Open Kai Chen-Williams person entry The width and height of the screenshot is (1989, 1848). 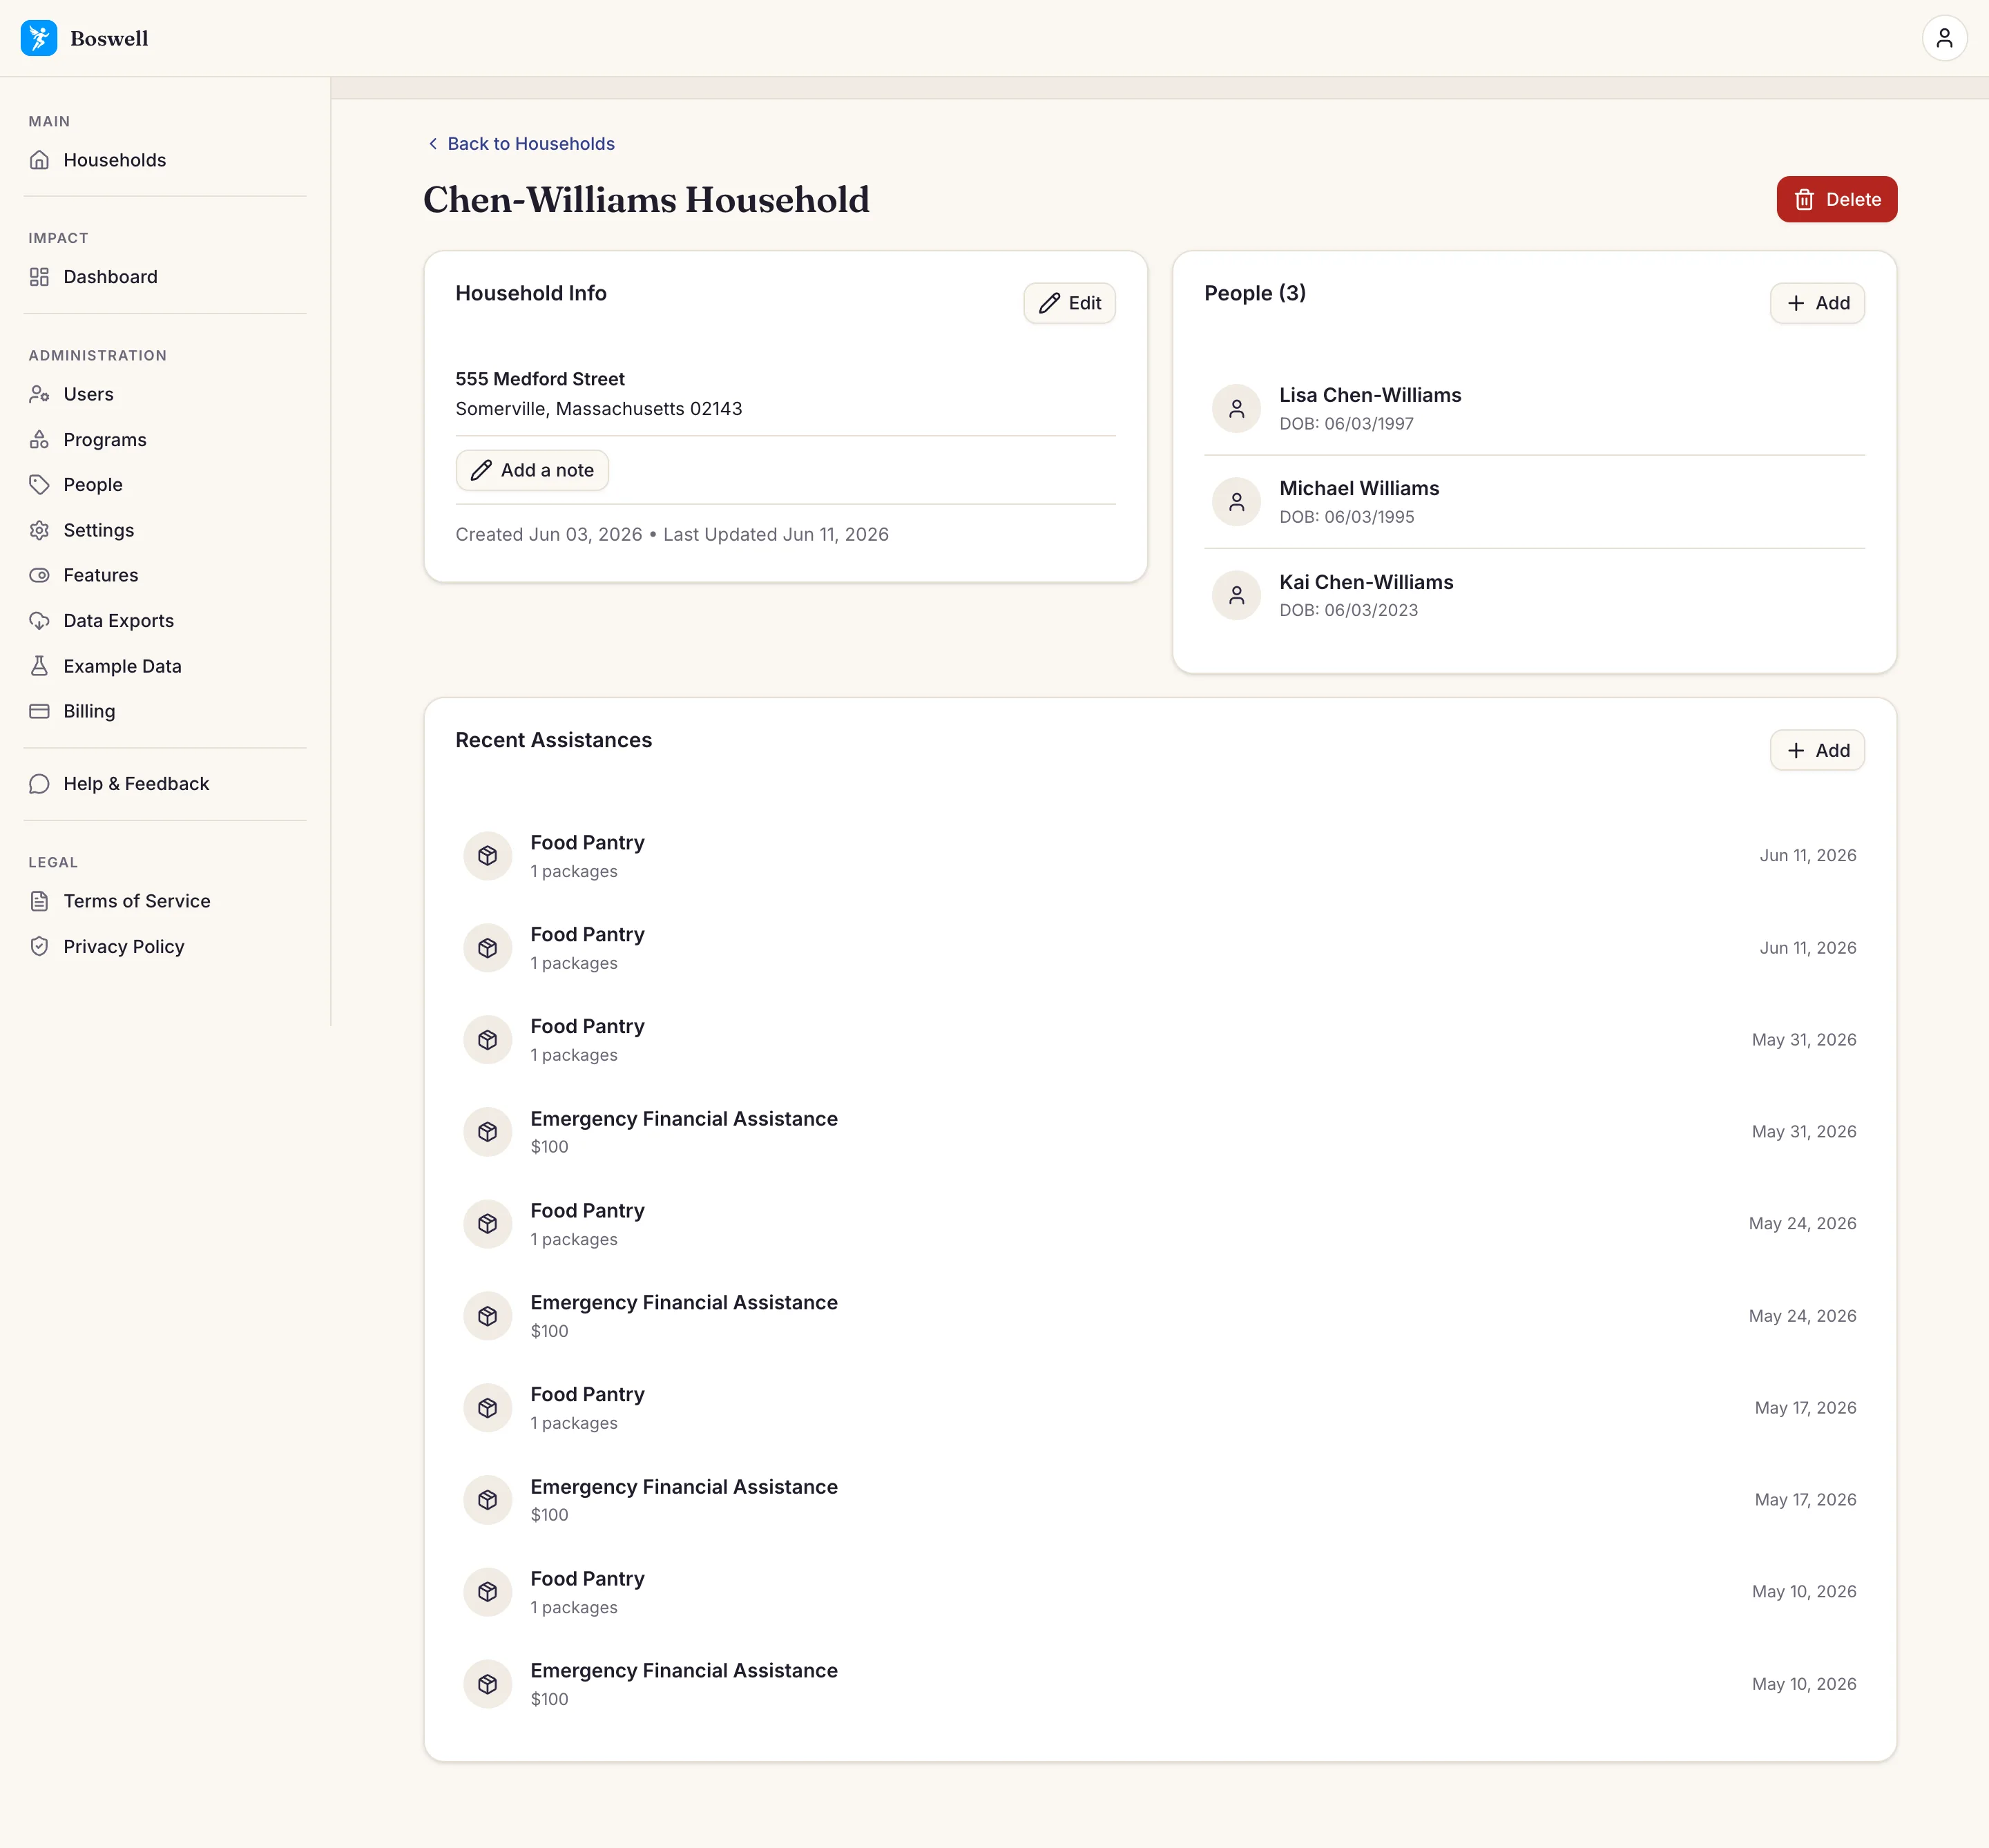(1534, 595)
